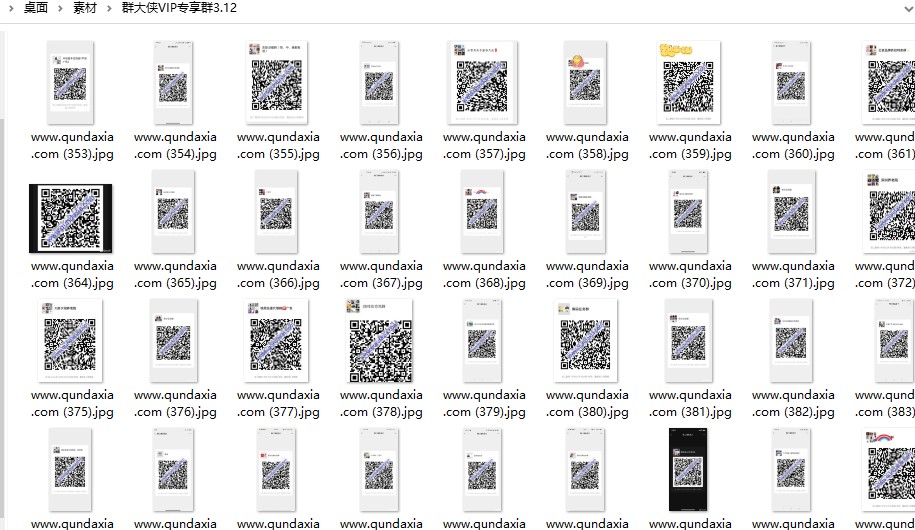This screenshot has height=530, width=915.
Task: Open the 桌面 breadcrumb folder
Action: click(36, 8)
